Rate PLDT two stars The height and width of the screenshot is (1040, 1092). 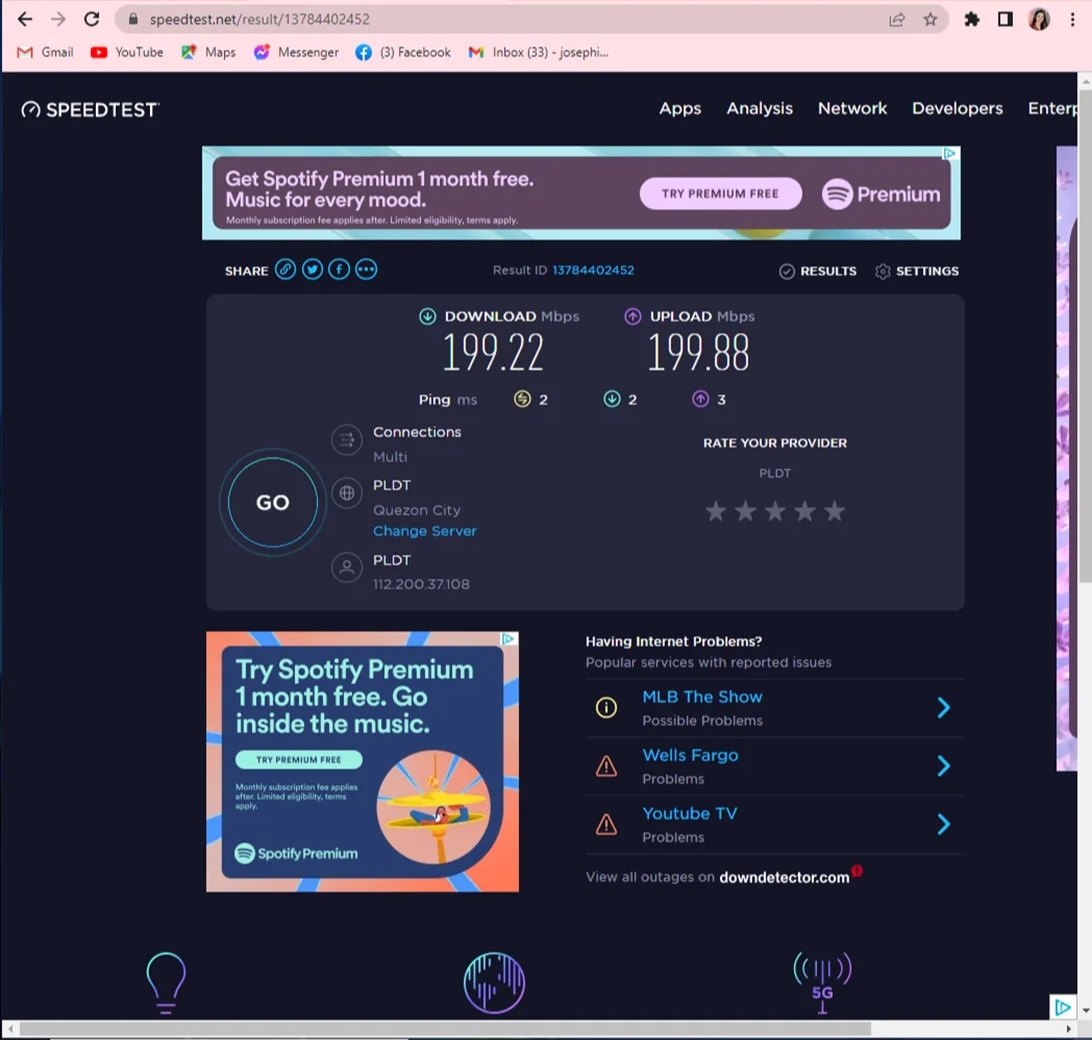[x=745, y=511]
